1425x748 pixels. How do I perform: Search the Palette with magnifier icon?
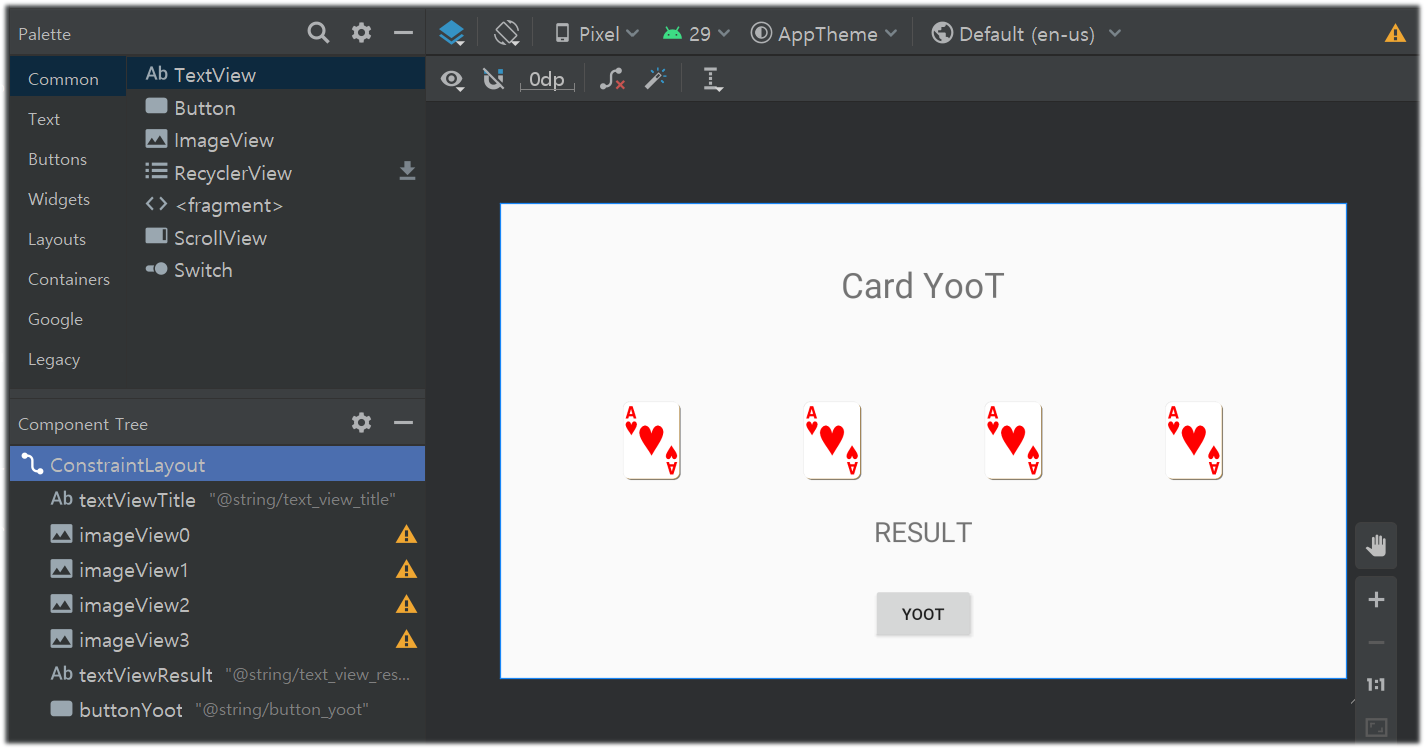(318, 33)
